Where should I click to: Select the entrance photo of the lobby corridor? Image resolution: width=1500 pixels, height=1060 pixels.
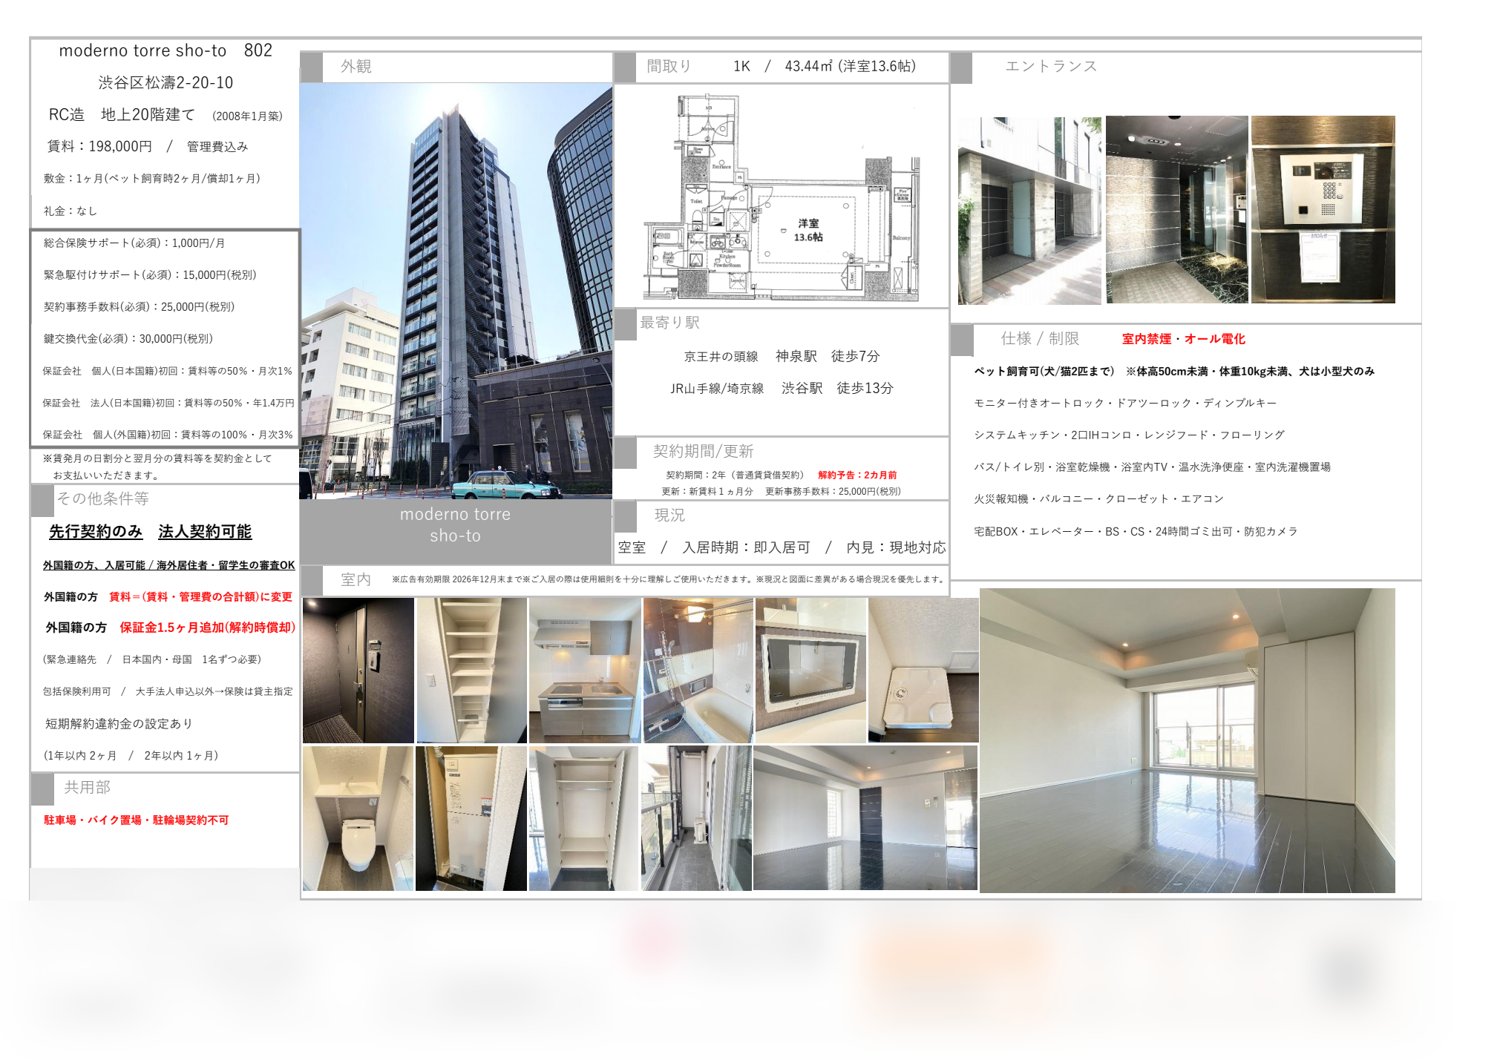coord(1177,210)
